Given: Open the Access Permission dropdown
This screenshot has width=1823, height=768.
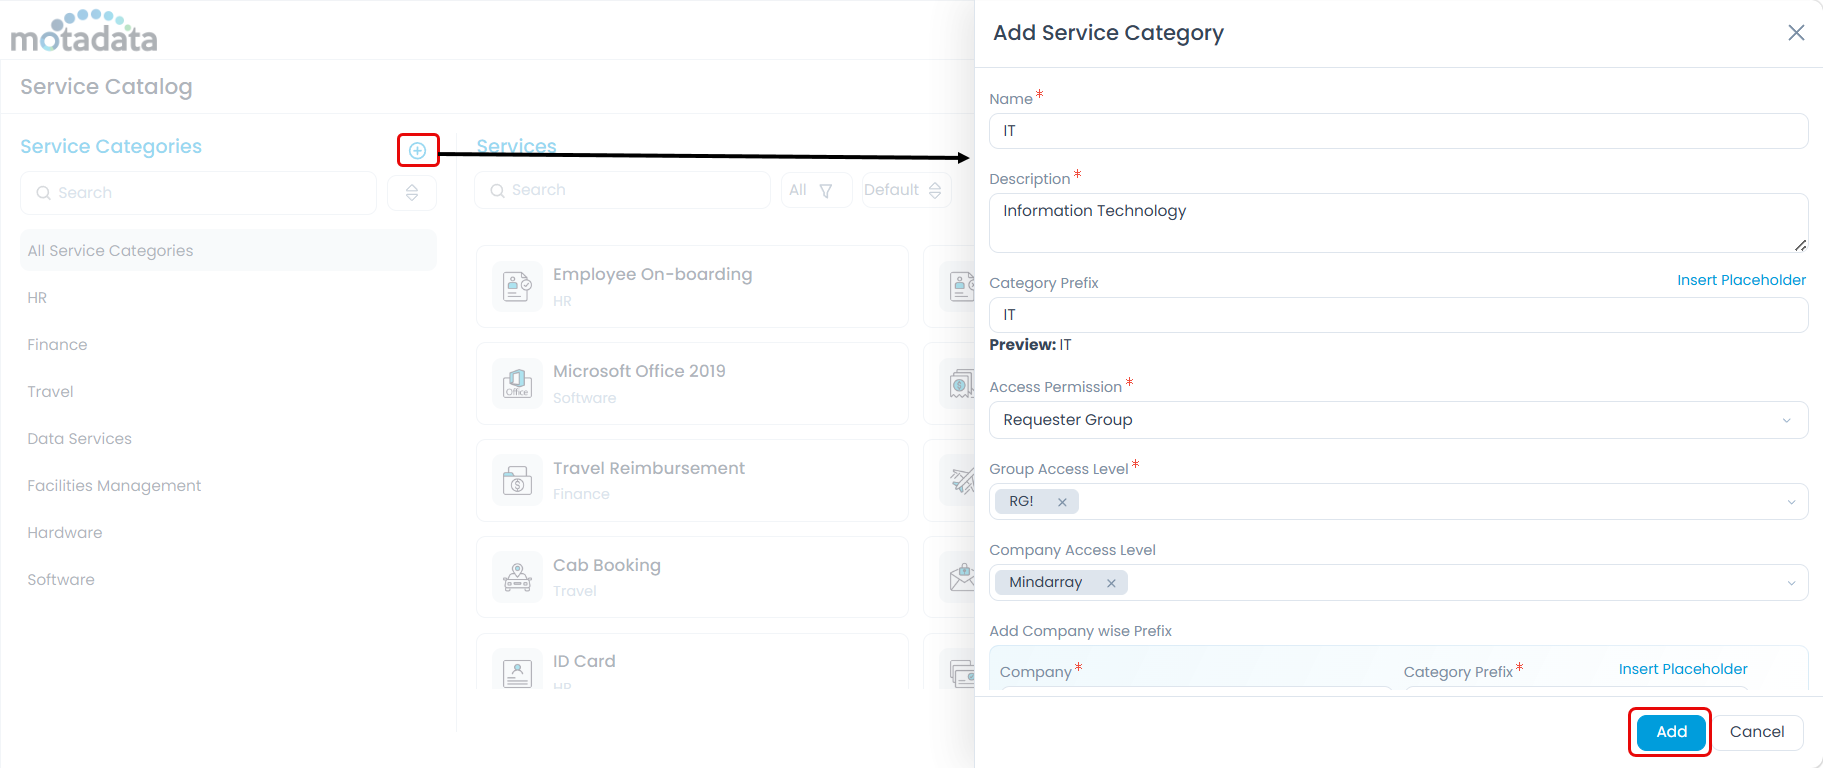Looking at the screenshot, I should [1398, 420].
